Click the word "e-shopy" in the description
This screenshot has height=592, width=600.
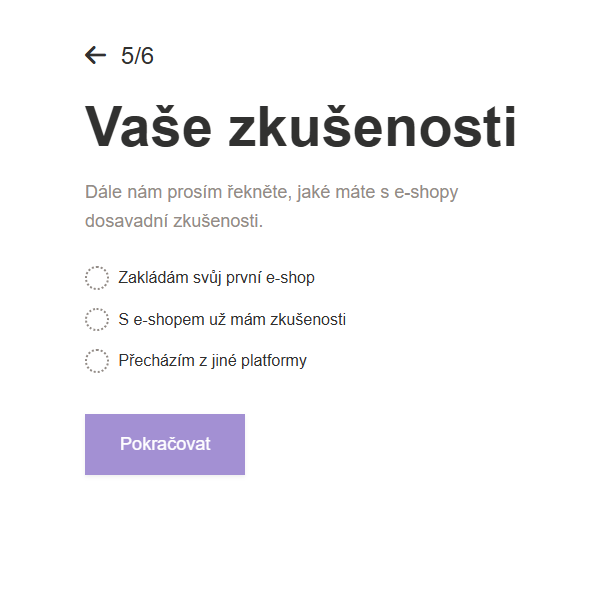[426, 191]
